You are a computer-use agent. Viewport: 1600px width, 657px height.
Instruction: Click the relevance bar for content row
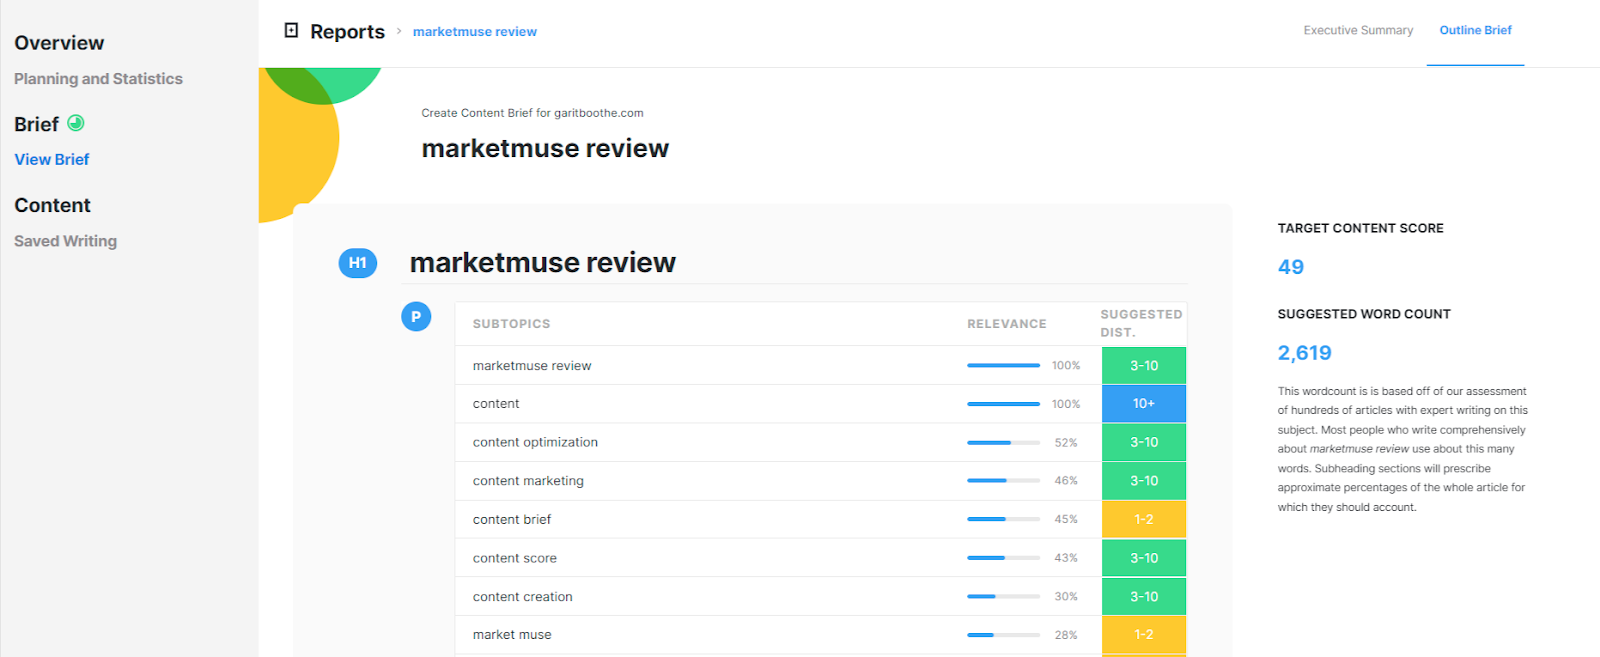coord(1003,404)
